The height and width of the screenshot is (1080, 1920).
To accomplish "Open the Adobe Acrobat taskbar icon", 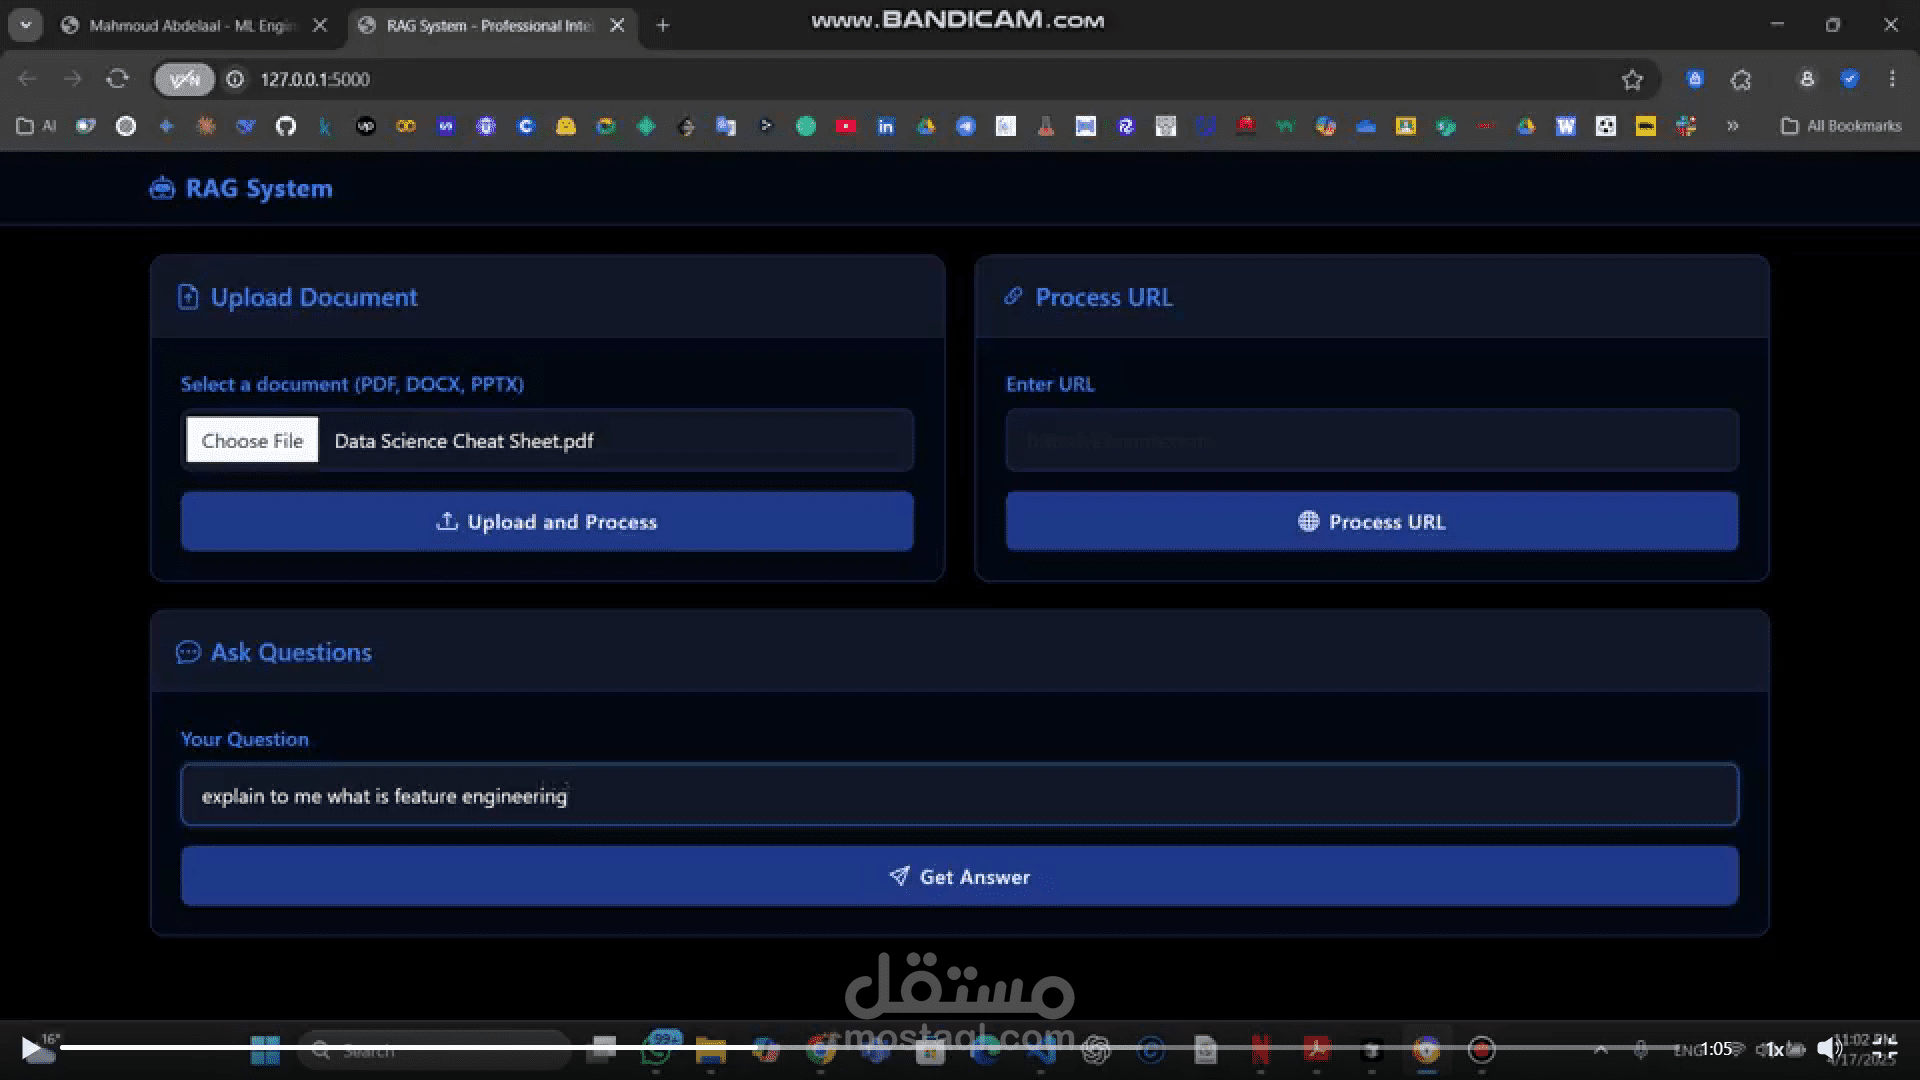I will [1316, 1050].
